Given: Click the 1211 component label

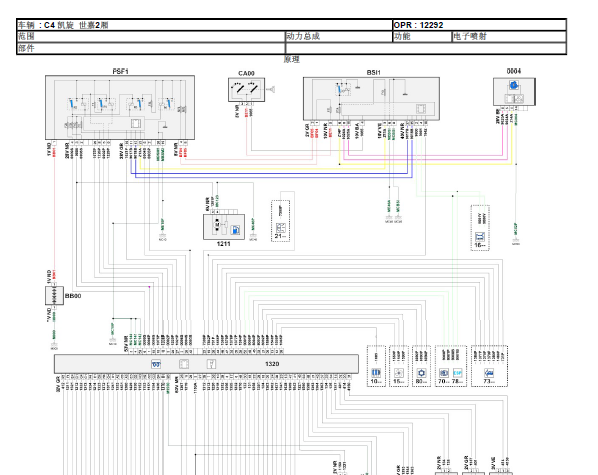Looking at the screenshot, I should point(223,244).
